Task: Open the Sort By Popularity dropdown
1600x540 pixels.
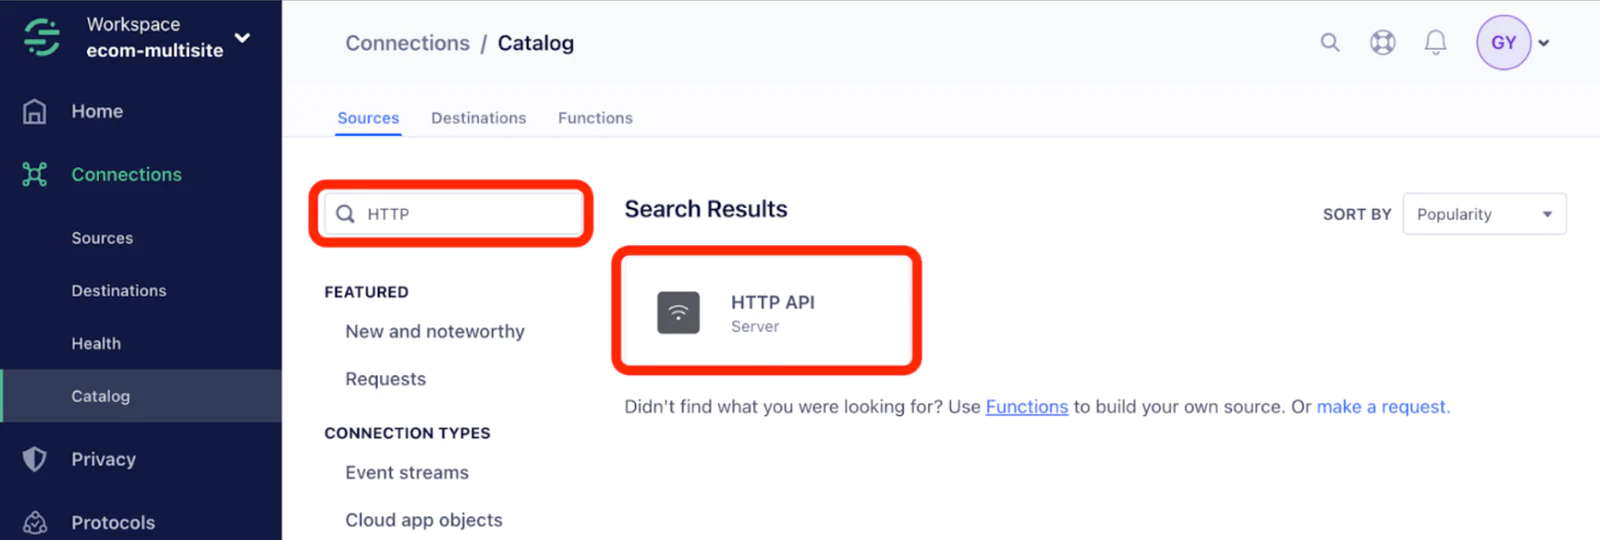Action: click(x=1484, y=214)
